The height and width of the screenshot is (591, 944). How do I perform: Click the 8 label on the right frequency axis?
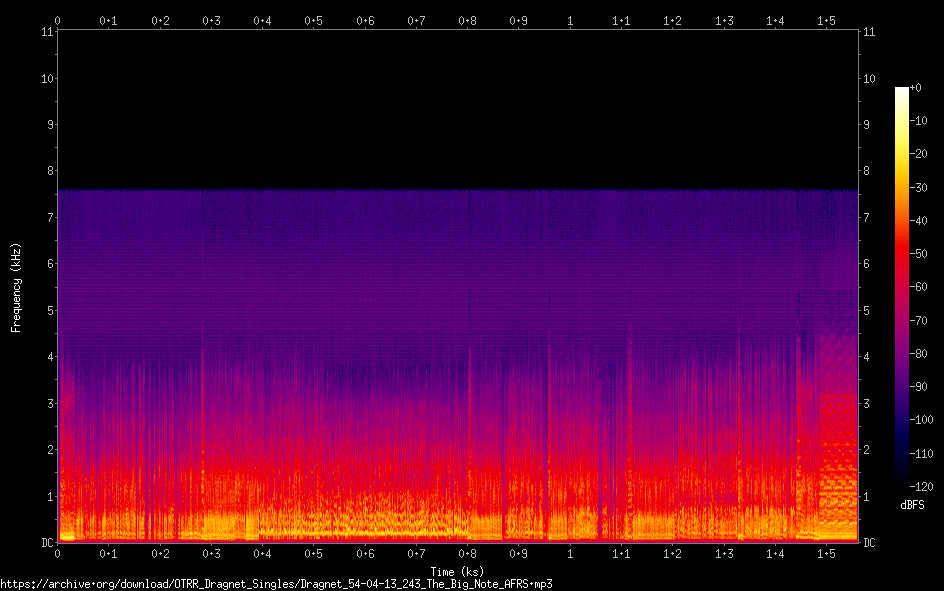tap(867, 171)
